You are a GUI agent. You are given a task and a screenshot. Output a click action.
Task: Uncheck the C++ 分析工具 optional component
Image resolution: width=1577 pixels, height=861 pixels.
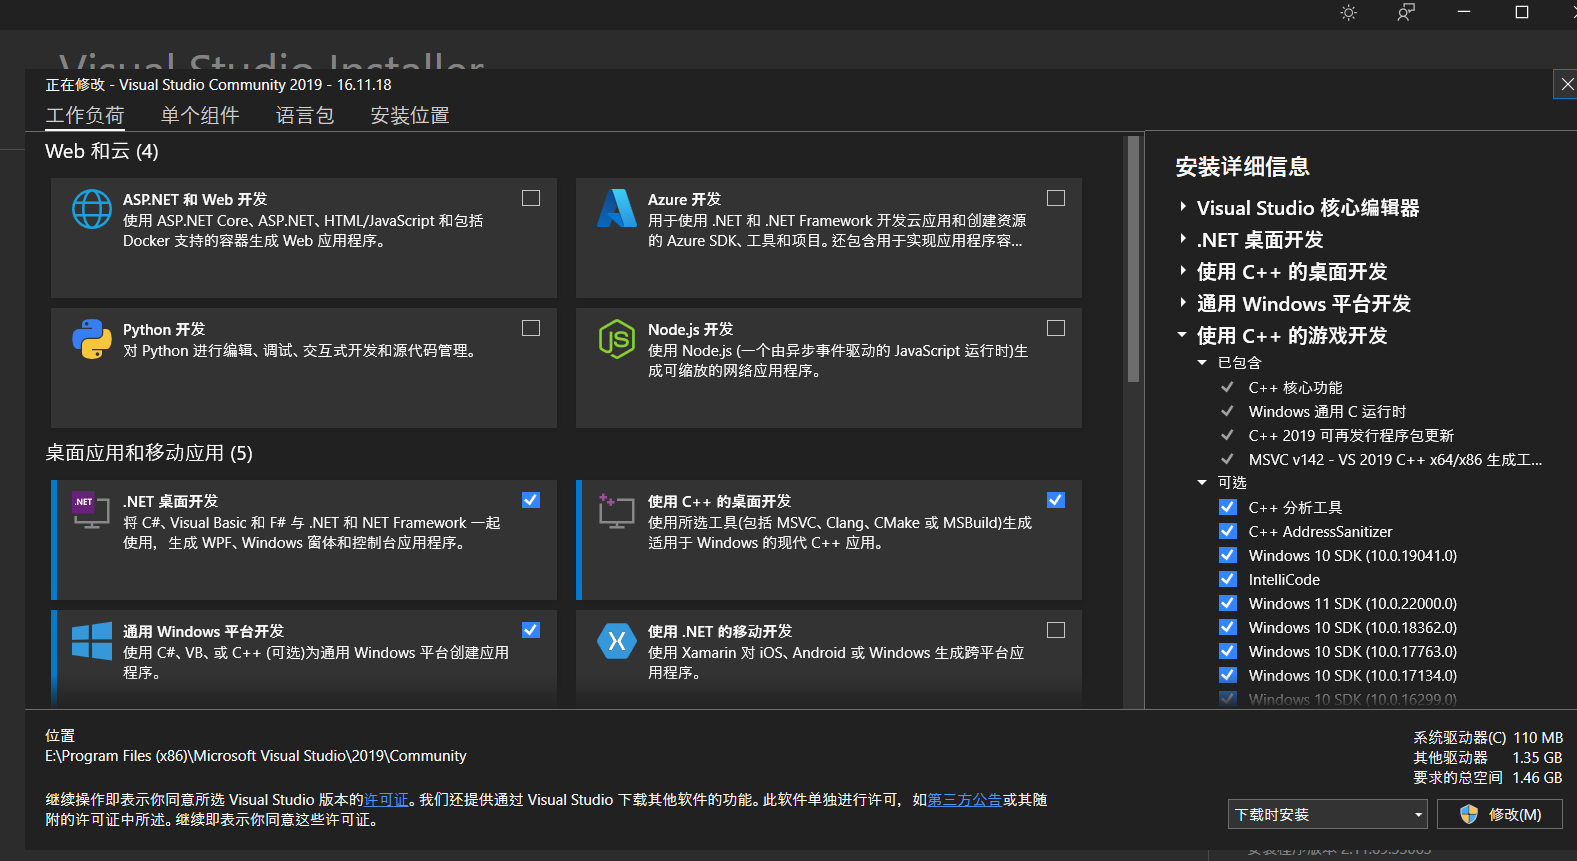(x=1228, y=507)
